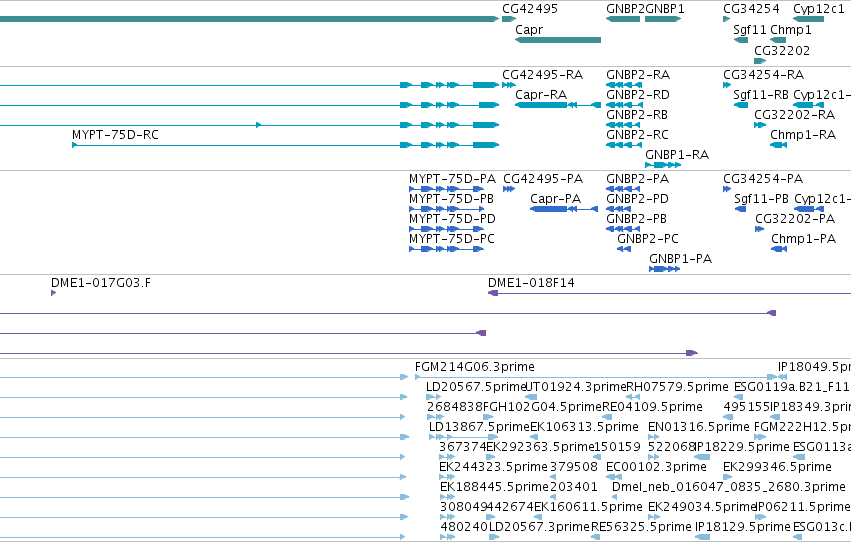
Task: Open transcript CG34254-RA
Action: coord(764,74)
